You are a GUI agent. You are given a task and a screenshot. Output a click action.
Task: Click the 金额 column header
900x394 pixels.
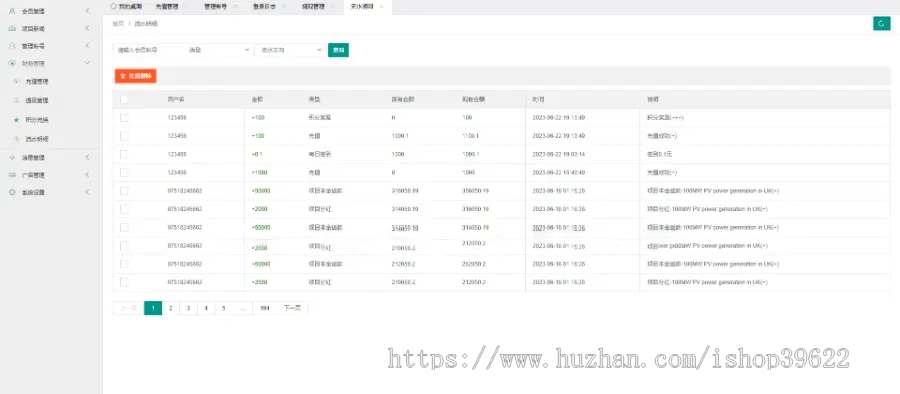pyautogui.click(x=257, y=99)
